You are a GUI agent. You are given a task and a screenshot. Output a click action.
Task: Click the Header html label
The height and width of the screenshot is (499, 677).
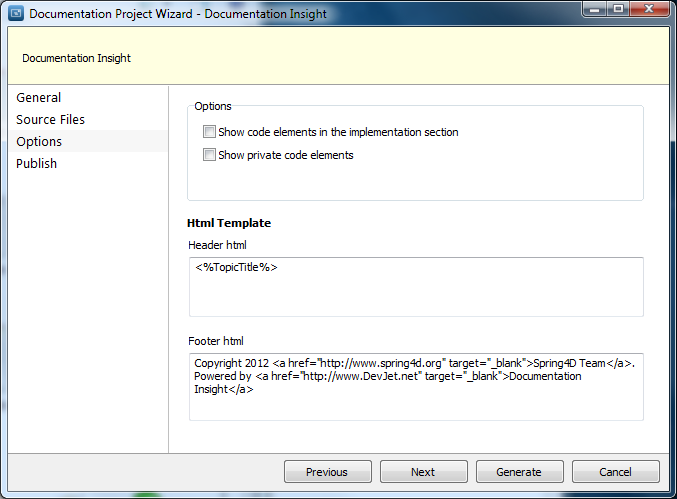pyautogui.click(x=217, y=245)
